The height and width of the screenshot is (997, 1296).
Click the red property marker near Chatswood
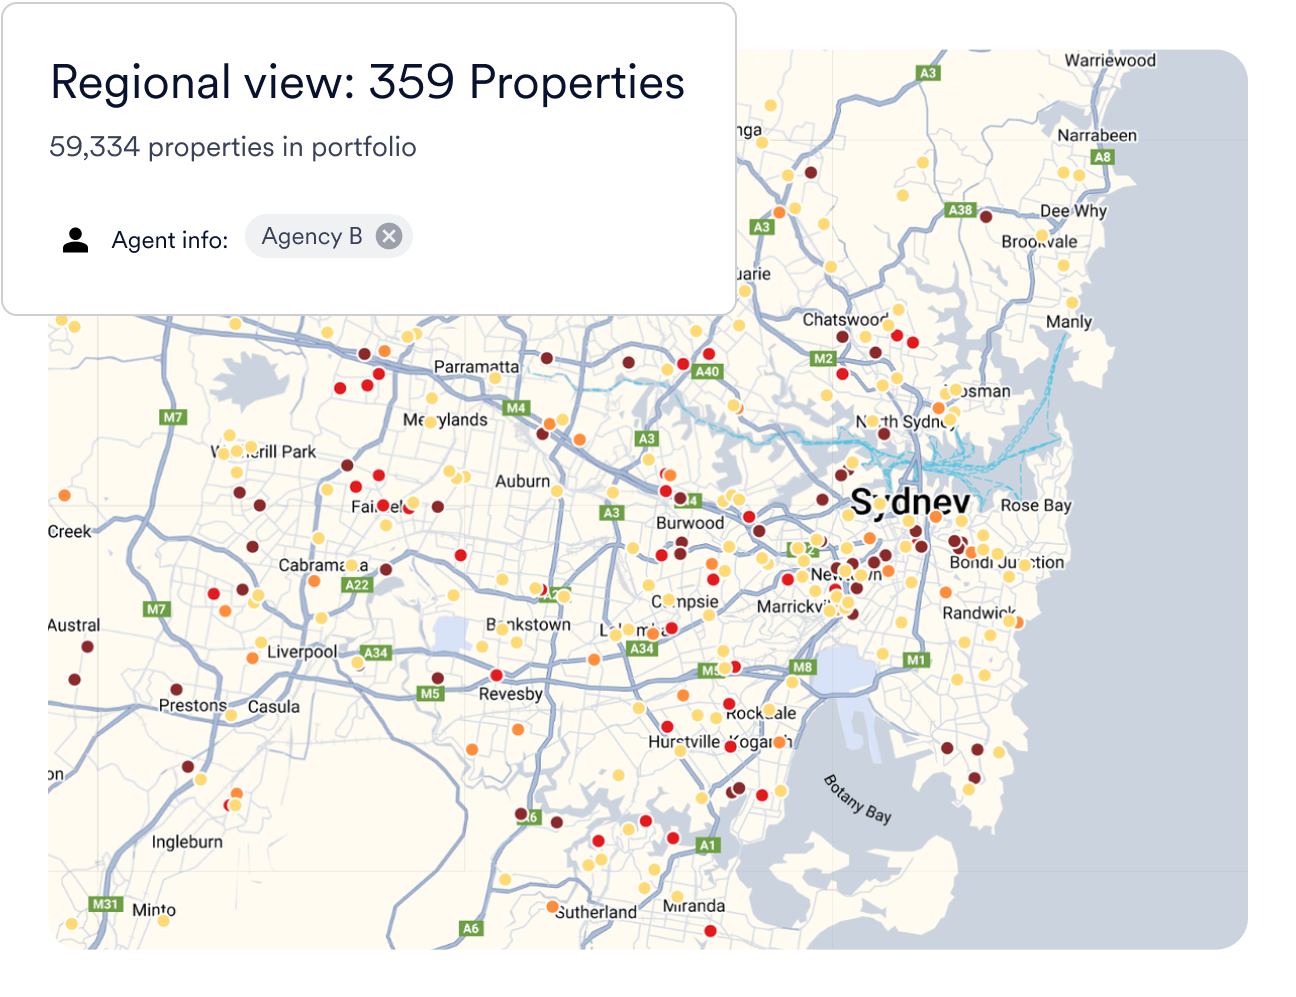897,336
